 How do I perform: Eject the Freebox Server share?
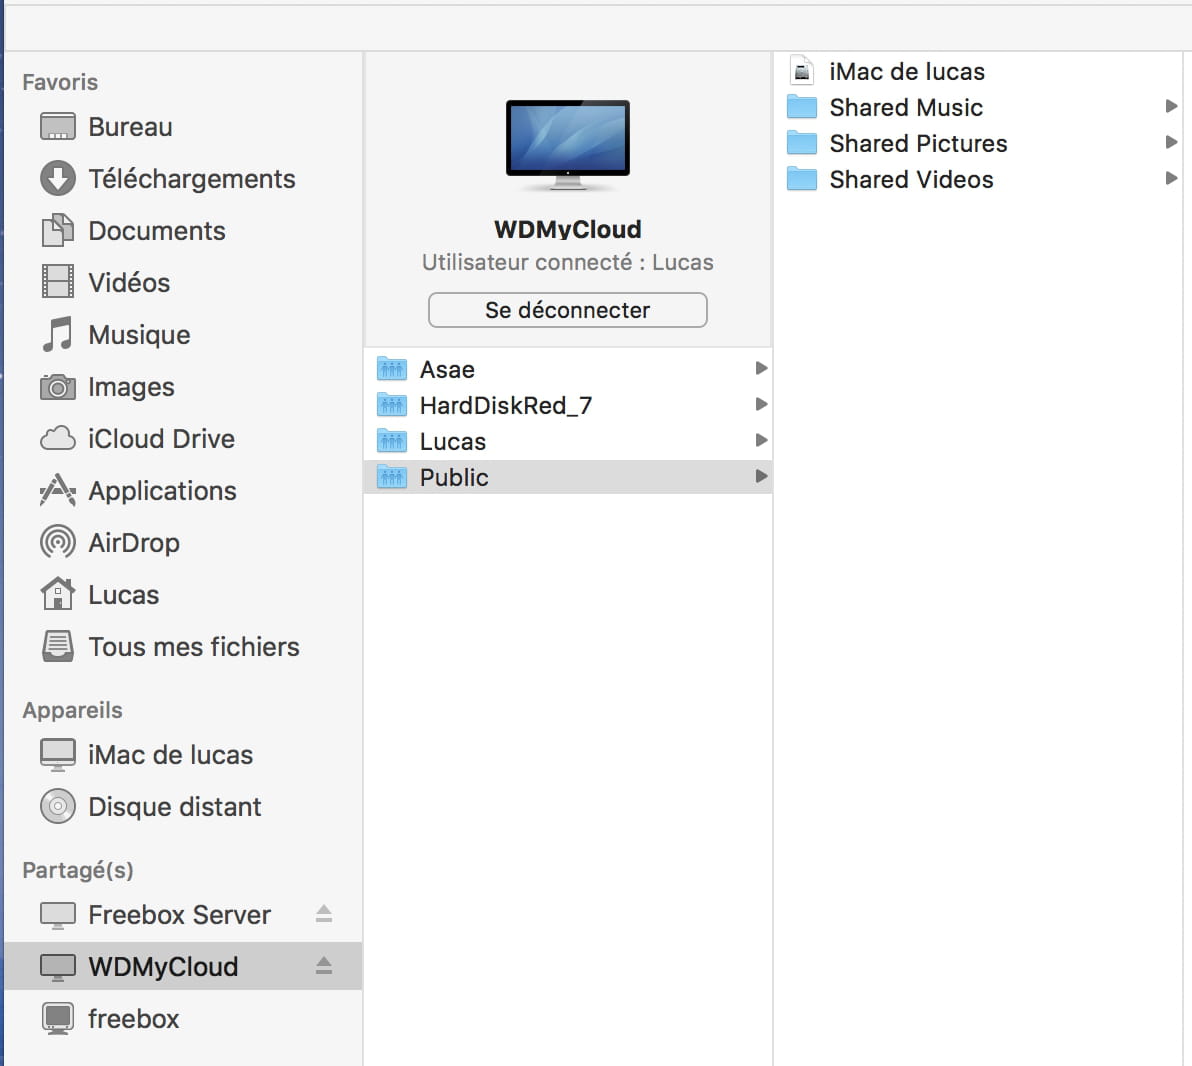(x=324, y=914)
